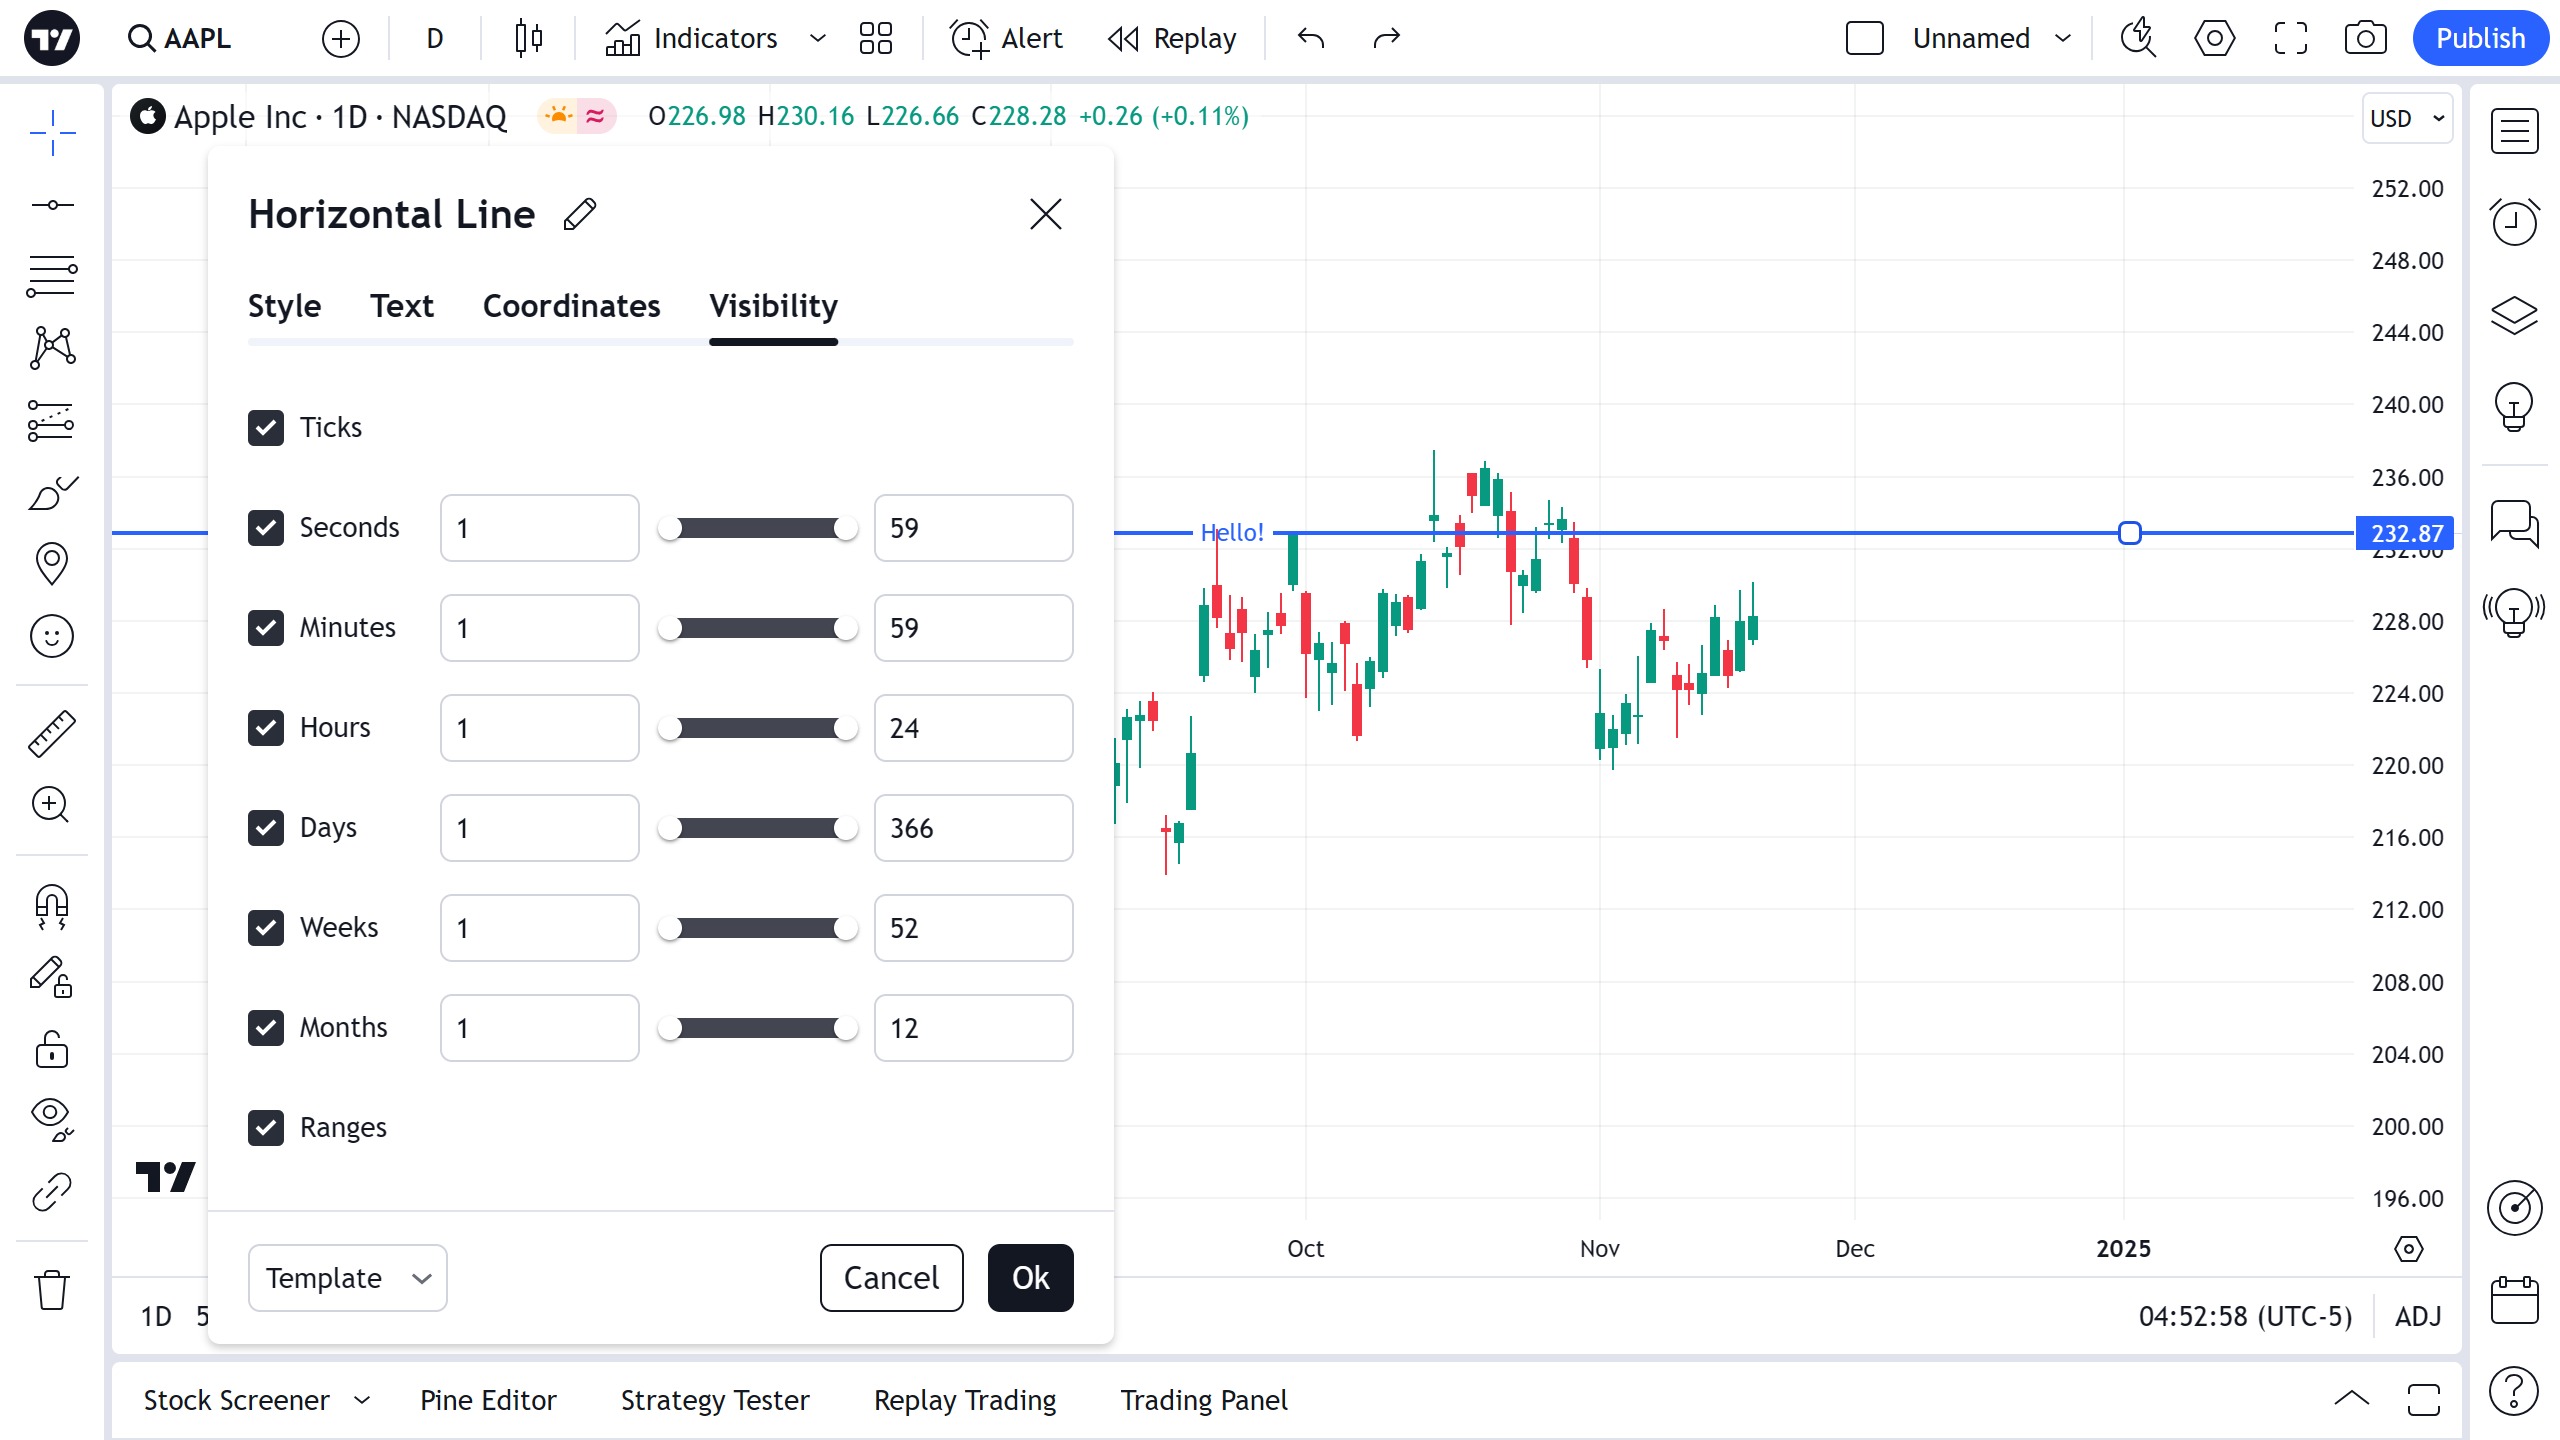
Task: Click the Days range slider
Action: pyautogui.click(x=757, y=828)
